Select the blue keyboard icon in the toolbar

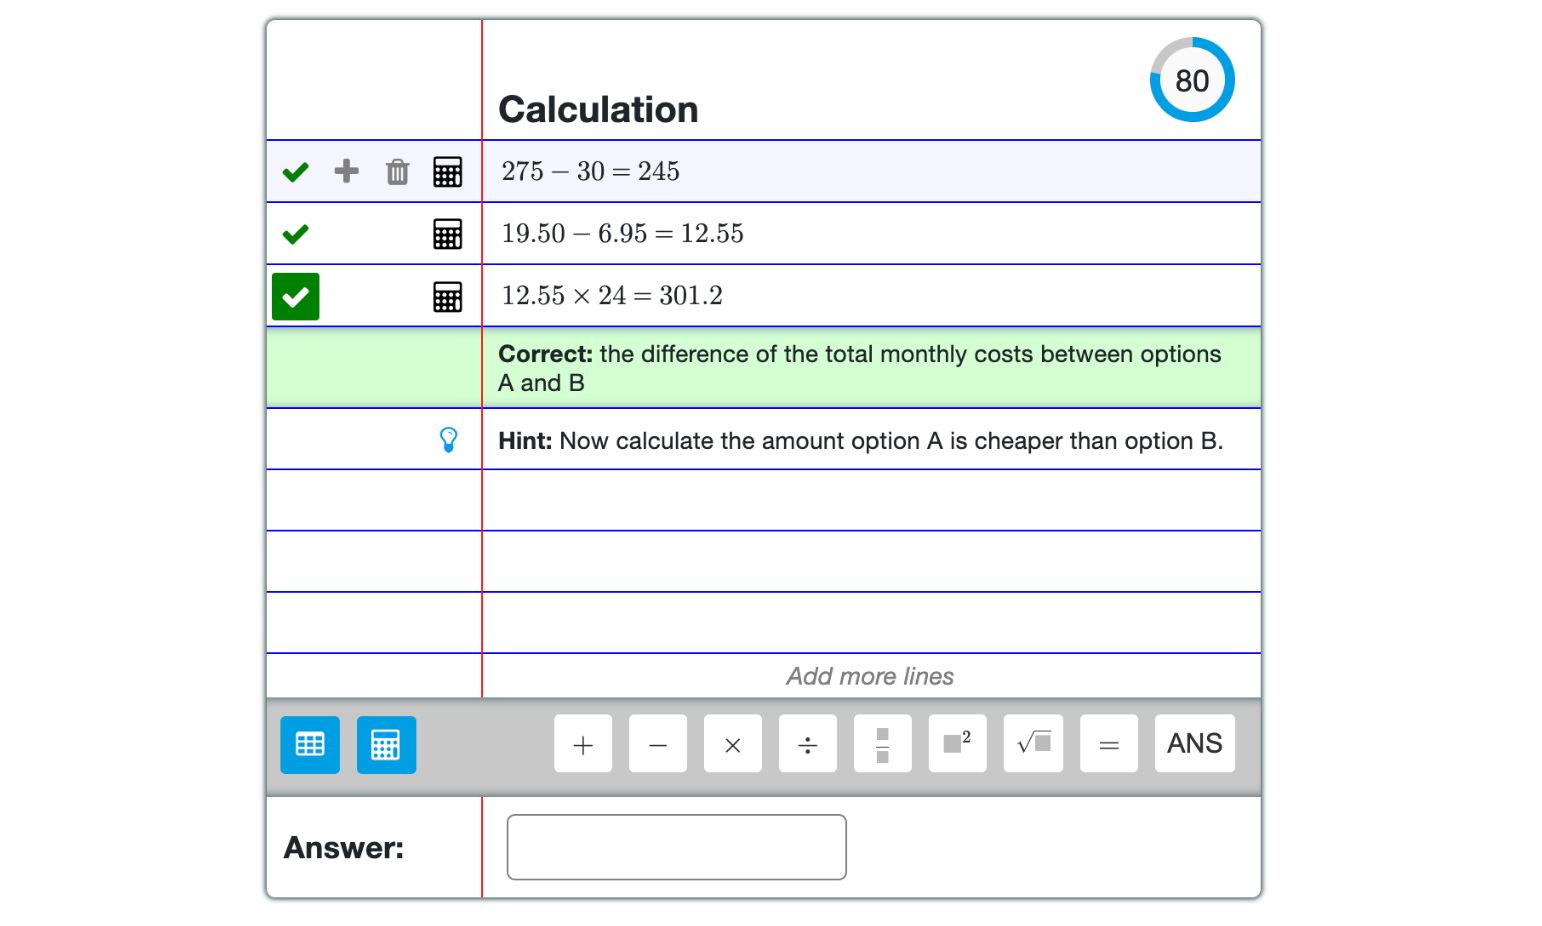(x=309, y=744)
